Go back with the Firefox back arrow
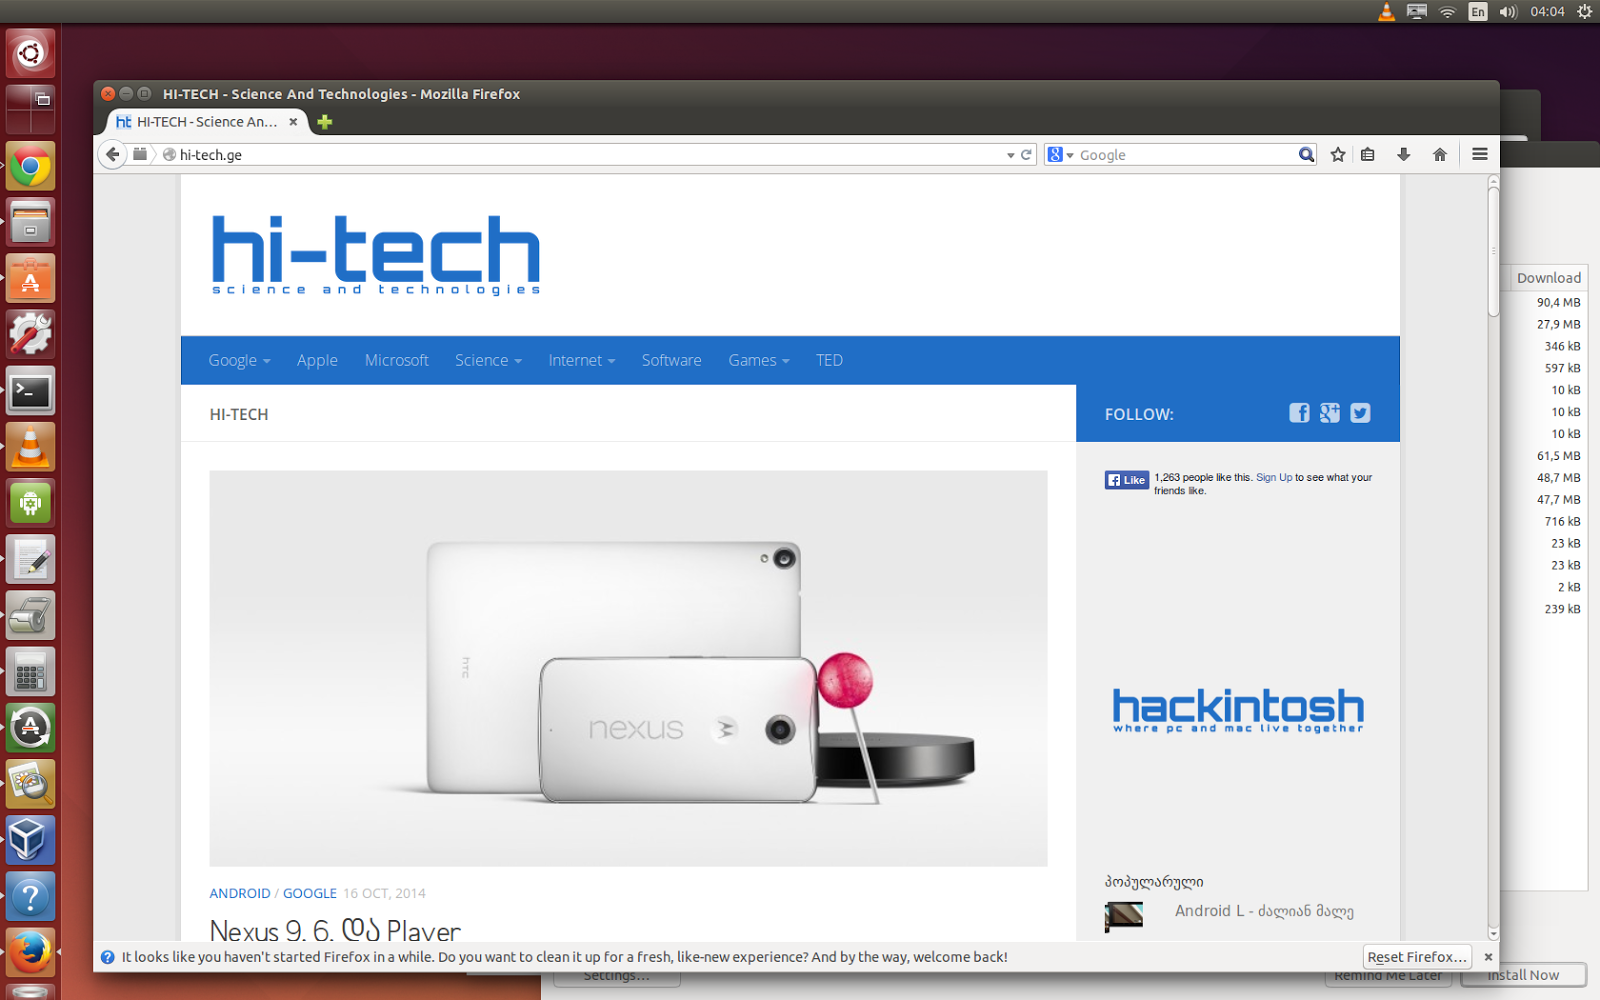The image size is (1600, 1000). [x=112, y=154]
